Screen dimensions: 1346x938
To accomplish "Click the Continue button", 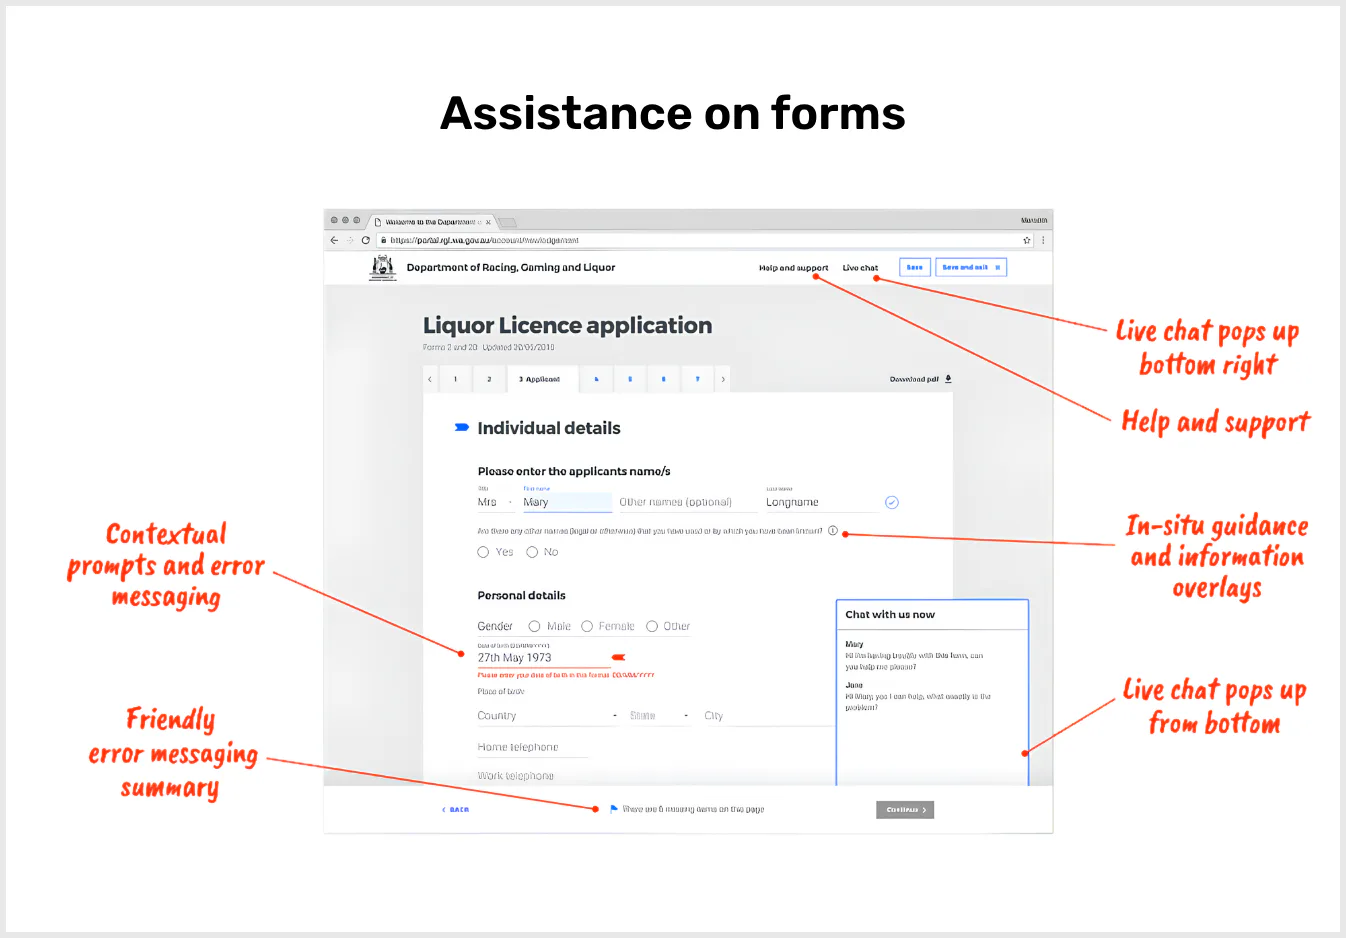I will pyautogui.click(x=905, y=810).
